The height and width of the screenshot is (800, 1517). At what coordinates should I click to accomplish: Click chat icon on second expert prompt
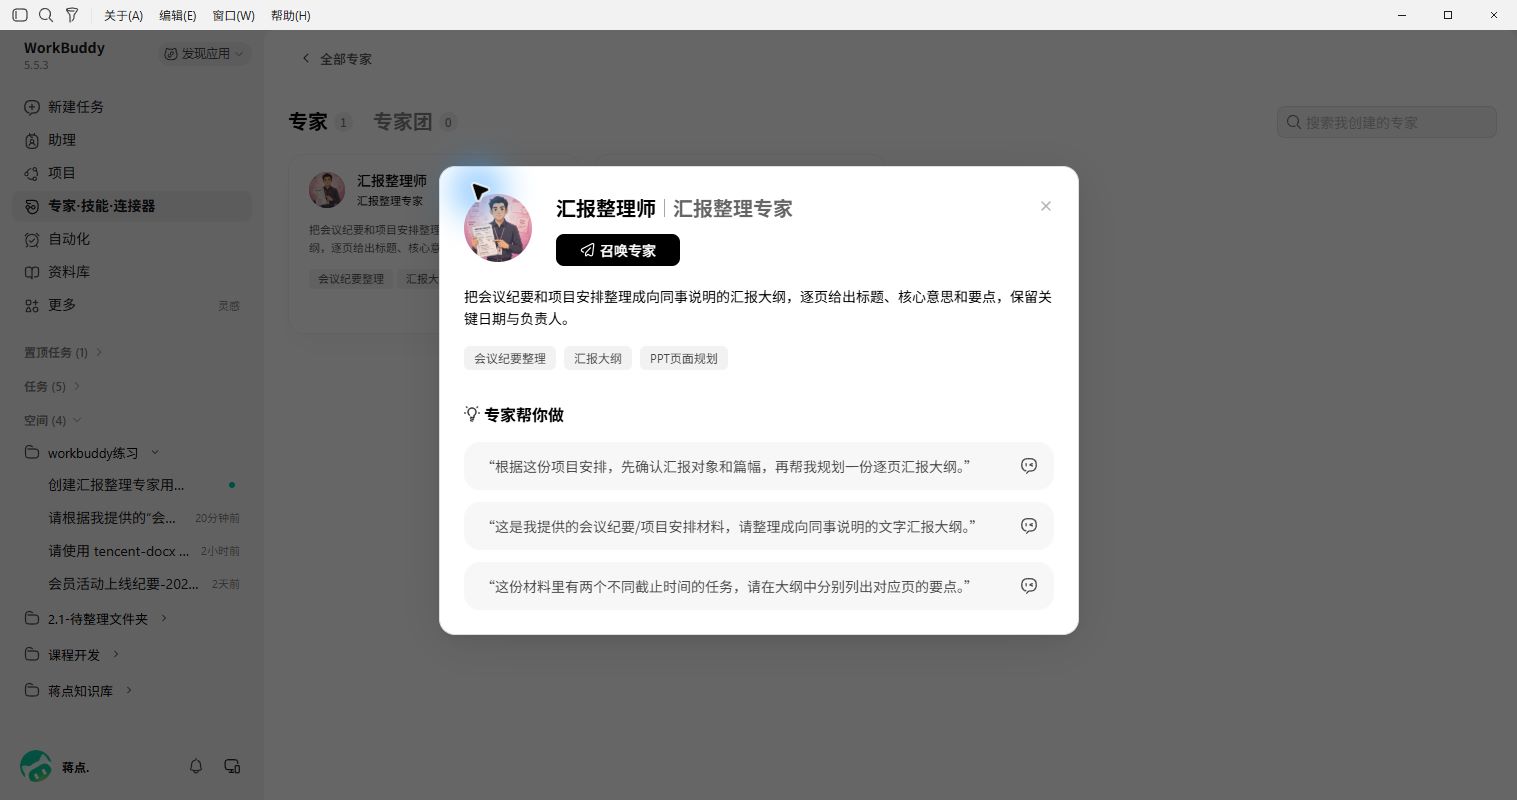click(1028, 526)
